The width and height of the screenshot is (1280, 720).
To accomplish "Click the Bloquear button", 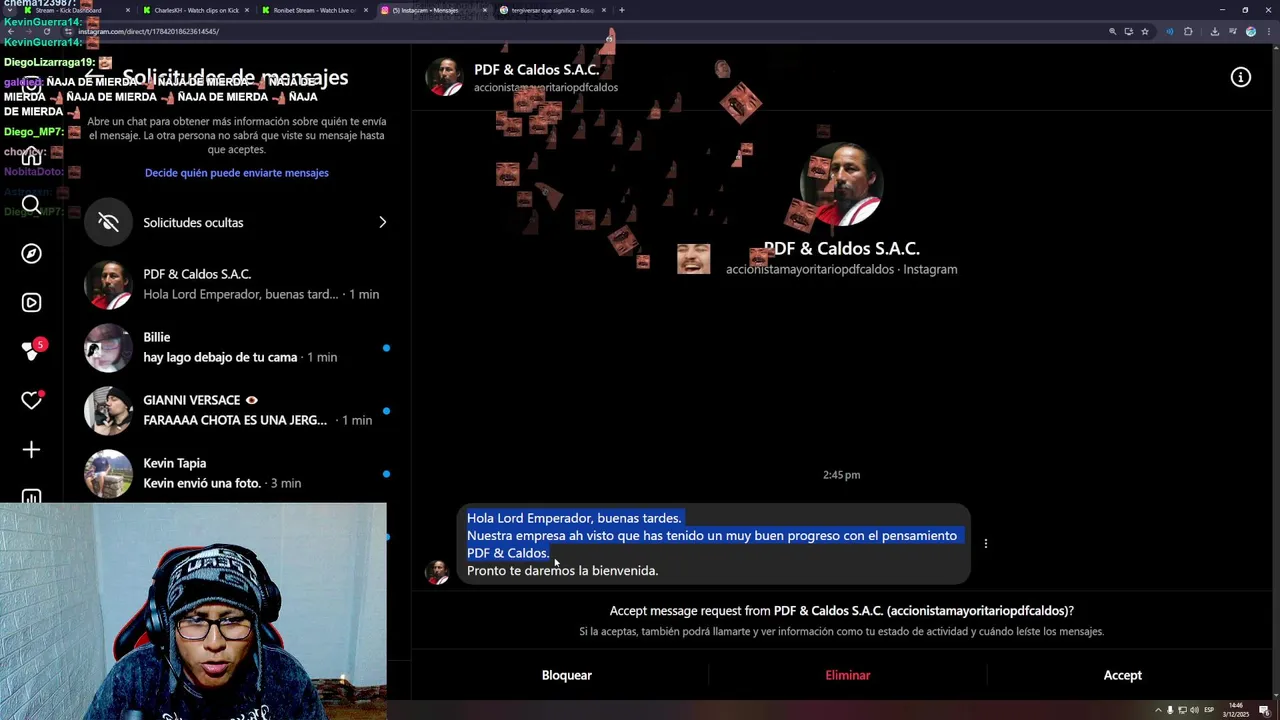I will click(567, 675).
